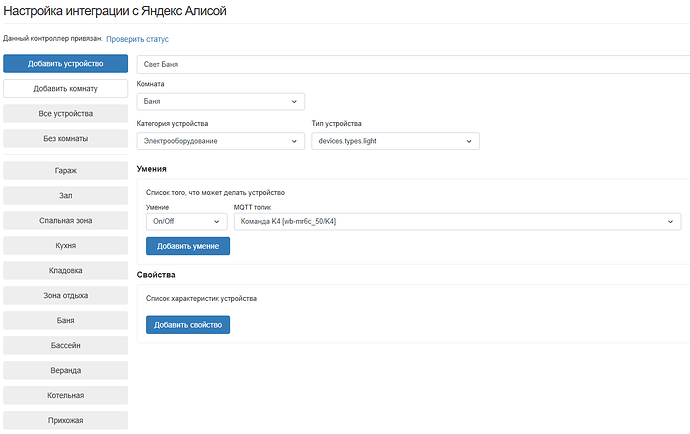Open the Комната dropdown showing Баня
This screenshot has width=690, height=434.
pyautogui.click(x=220, y=102)
